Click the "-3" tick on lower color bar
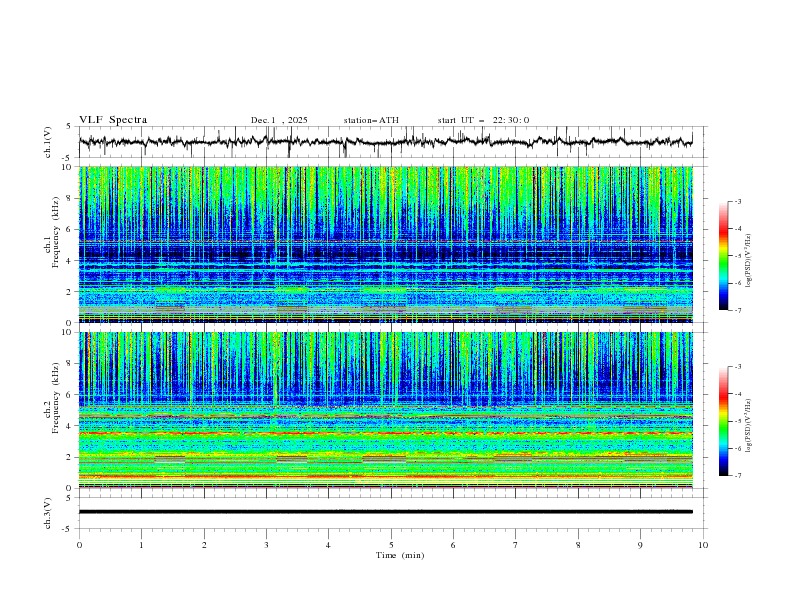The image size is (792, 612). tap(737, 367)
